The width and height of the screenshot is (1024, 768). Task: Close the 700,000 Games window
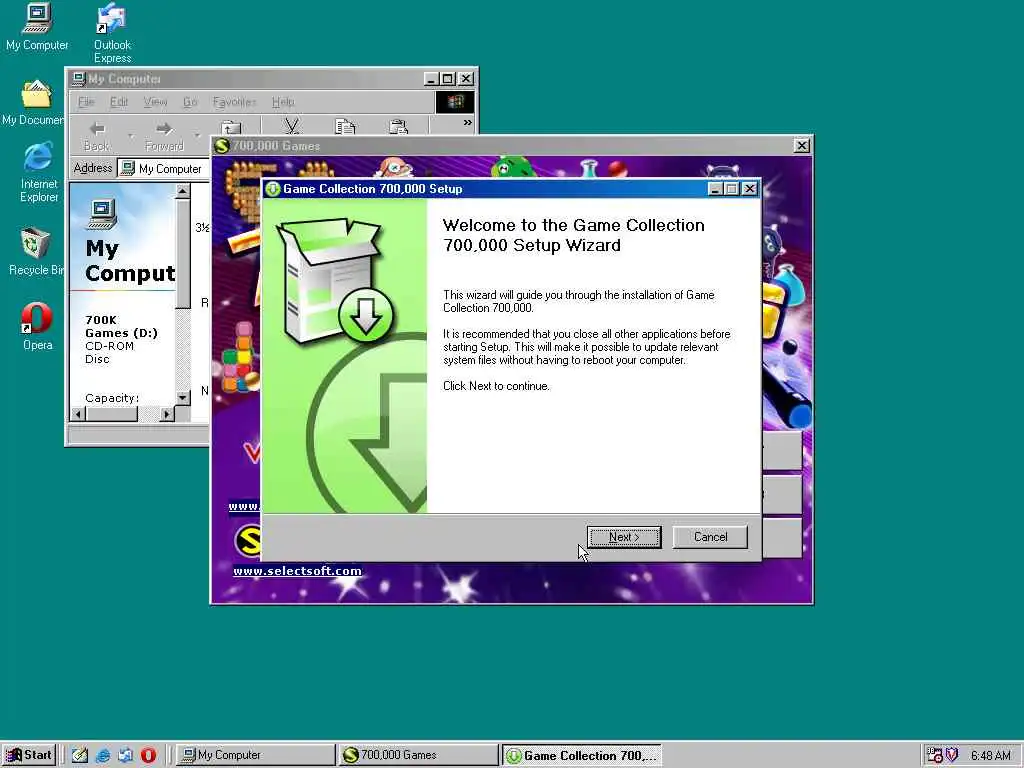(x=801, y=146)
